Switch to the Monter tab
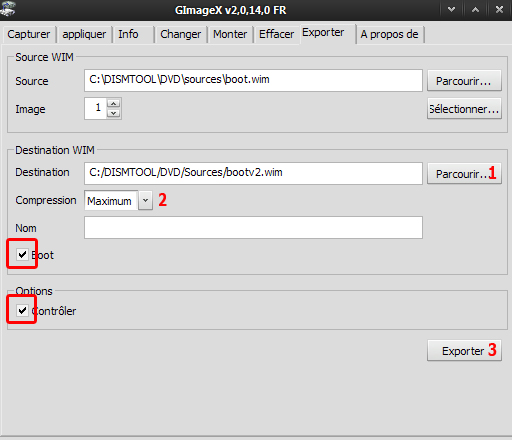512x440 pixels. (230, 34)
